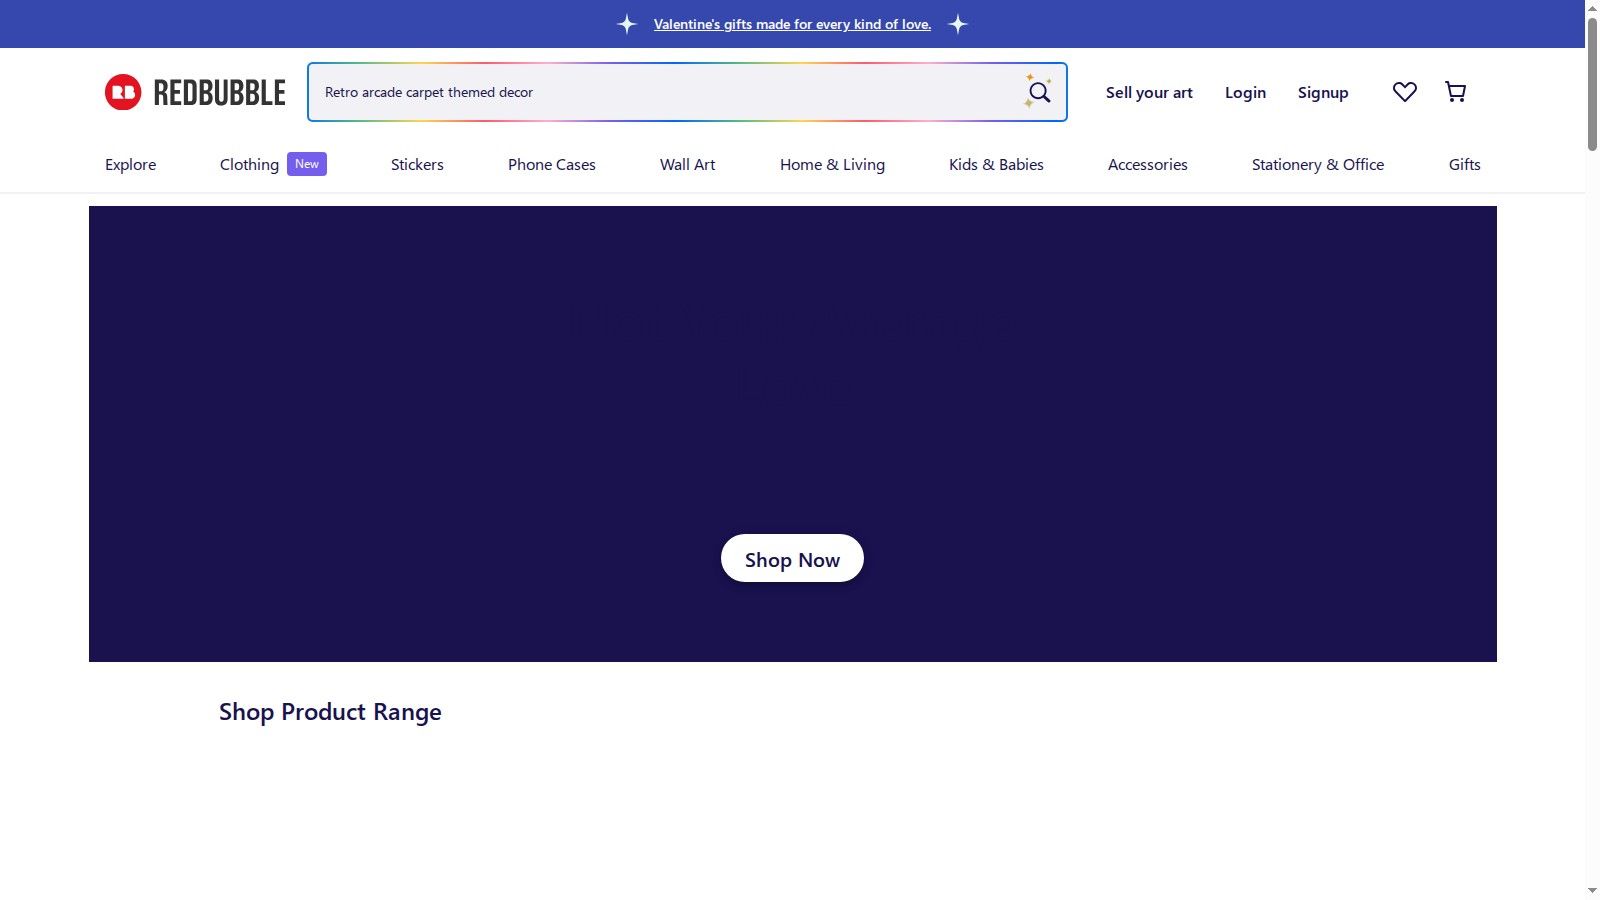Select the Stickers category
The width and height of the screenshot is (1600, 900).
click(417, 165)
